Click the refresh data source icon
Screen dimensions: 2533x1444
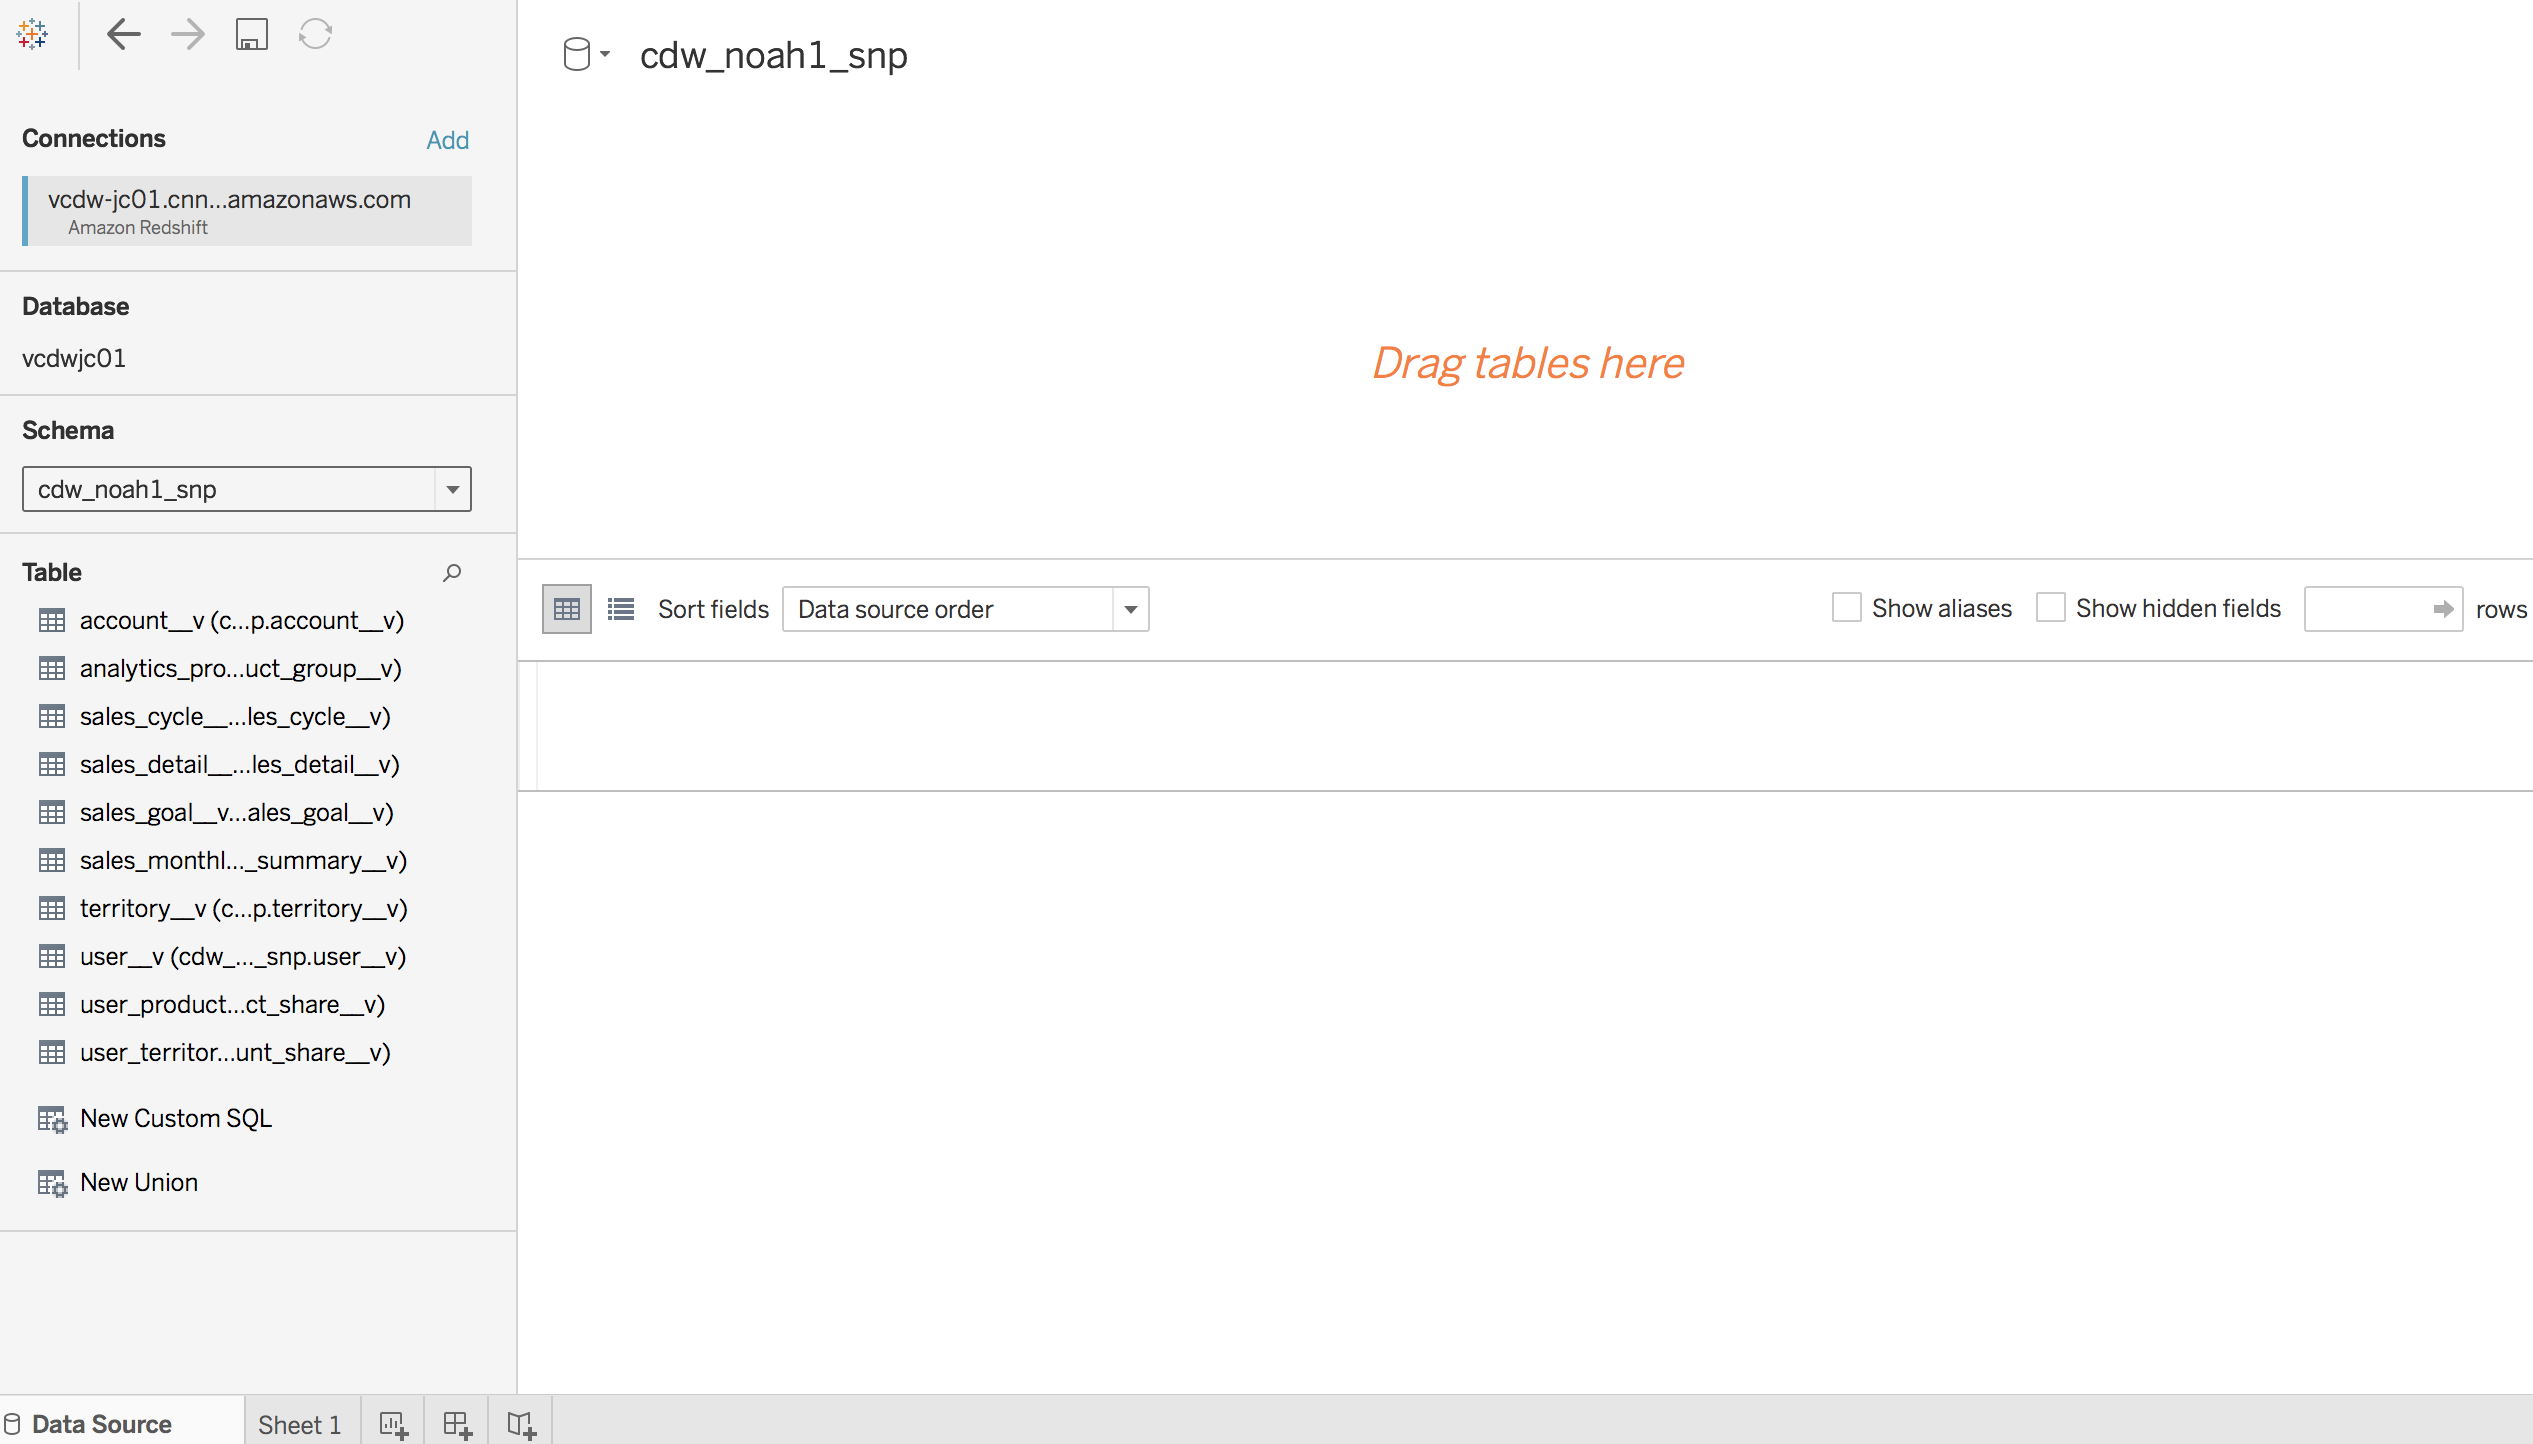pyautogui.click(x=315, y=34)
